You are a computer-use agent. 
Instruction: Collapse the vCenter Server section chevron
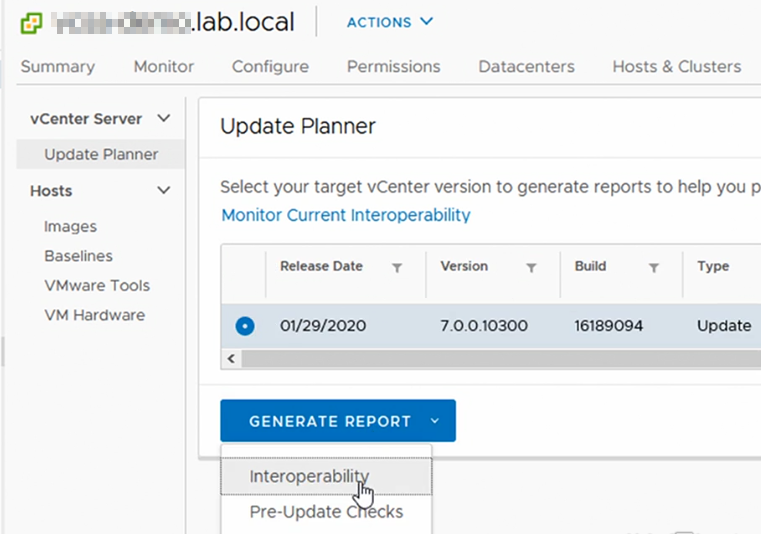pos(164,118)
